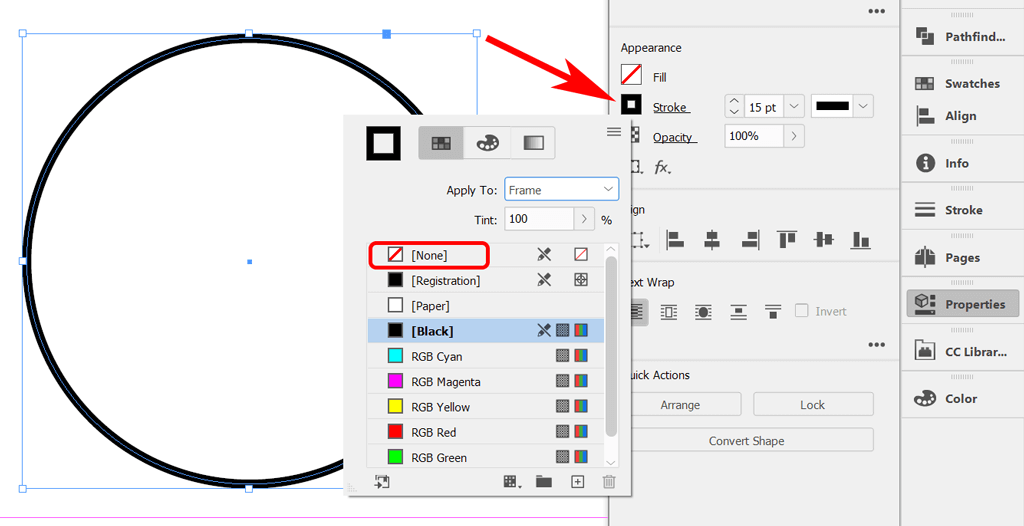Switch to gradient view in swatch popup

[533, 143]
